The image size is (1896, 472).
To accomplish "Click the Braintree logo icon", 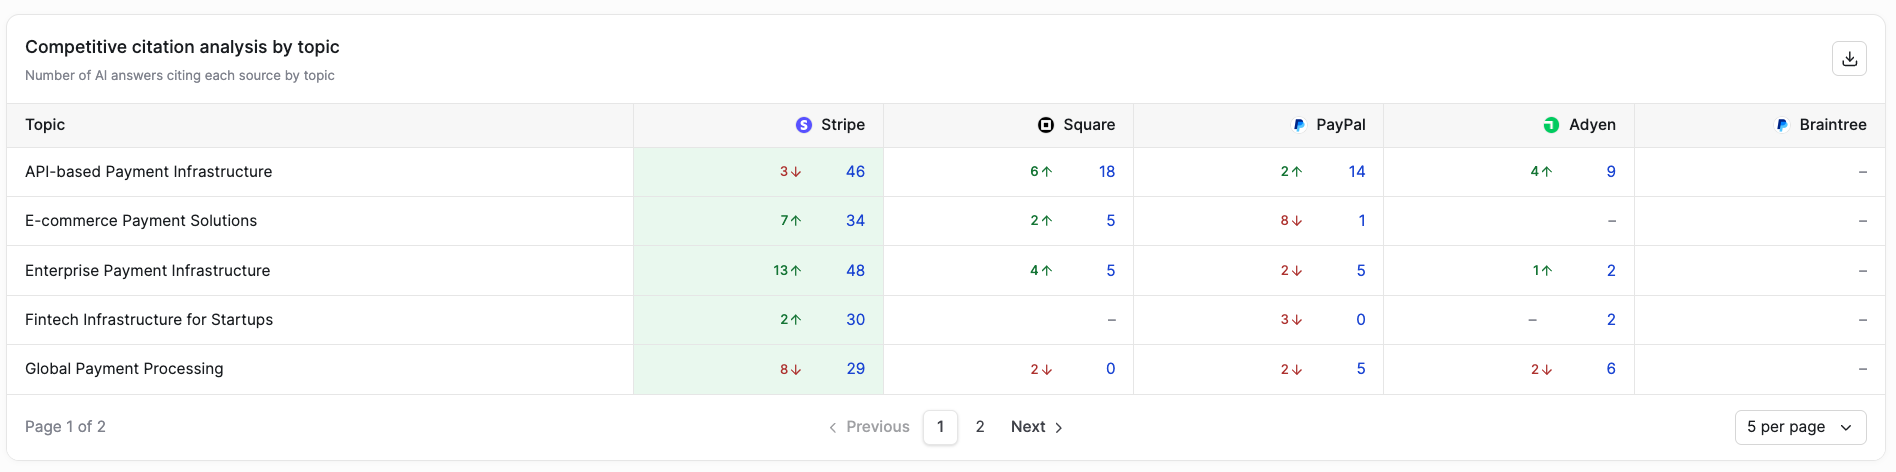I will coord(1782,125).
